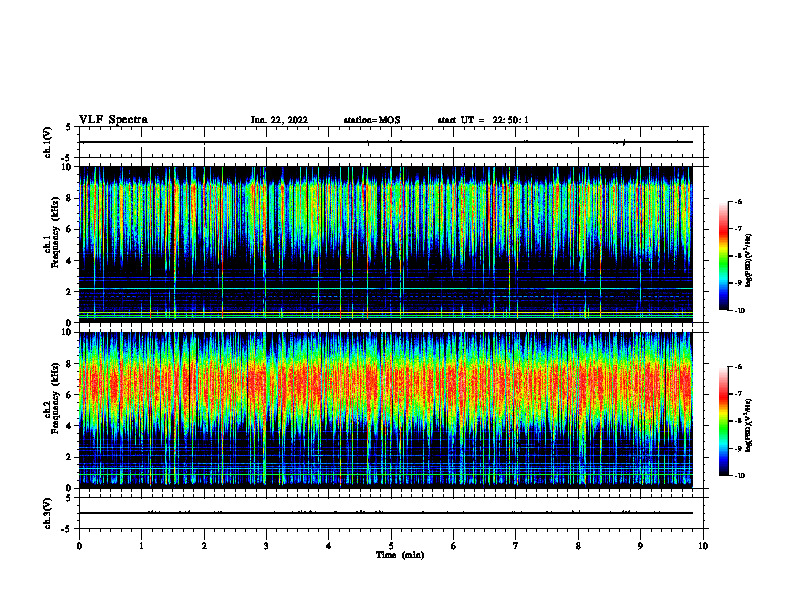Click the "Time (min)" x-axis label
The height and width of the screenshot is (612, 792).
click(x=400, y=555)
